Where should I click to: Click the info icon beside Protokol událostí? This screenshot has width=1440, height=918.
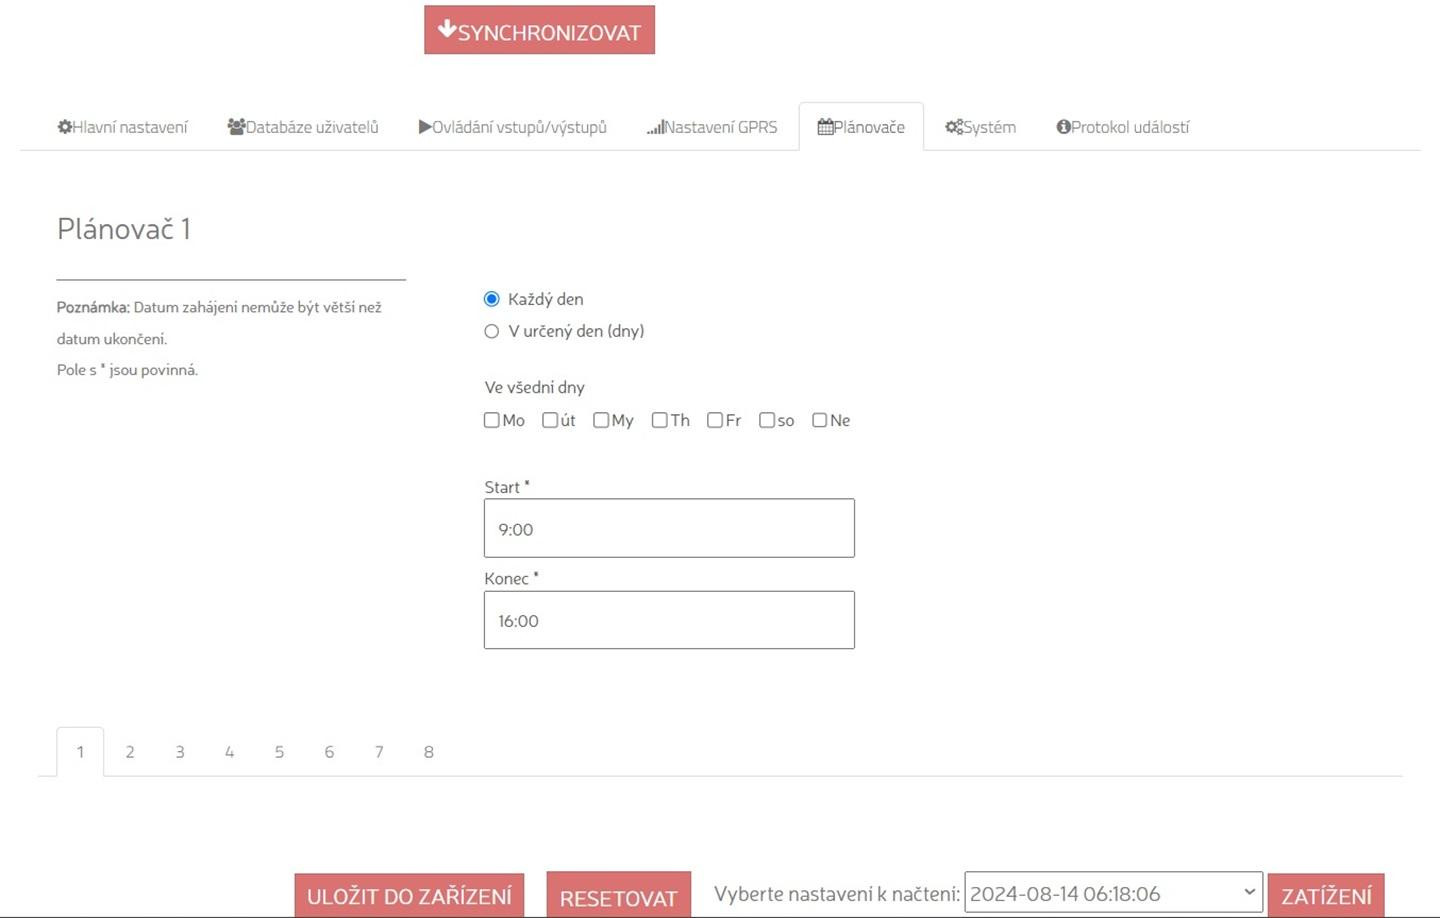[x=1063, y=127]
